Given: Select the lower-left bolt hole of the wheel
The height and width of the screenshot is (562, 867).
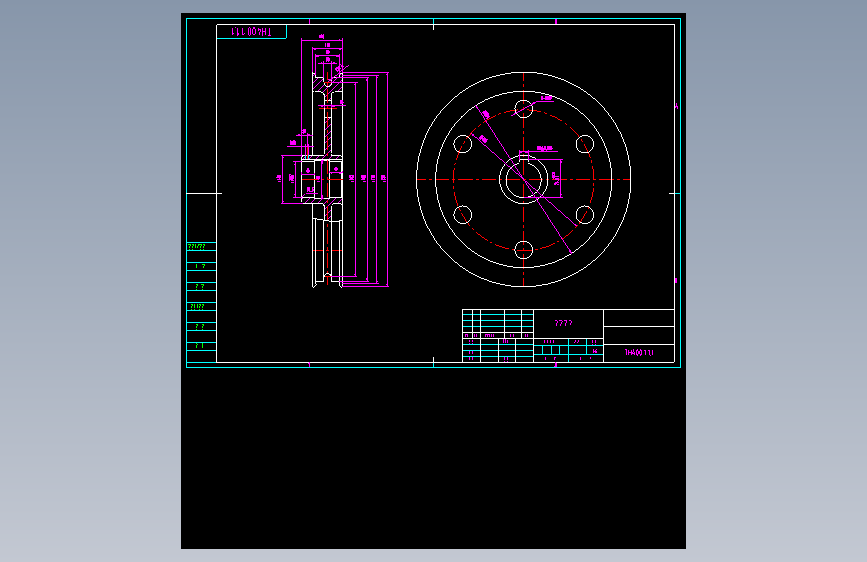Looking at the screenshot, I should [463, 215].
